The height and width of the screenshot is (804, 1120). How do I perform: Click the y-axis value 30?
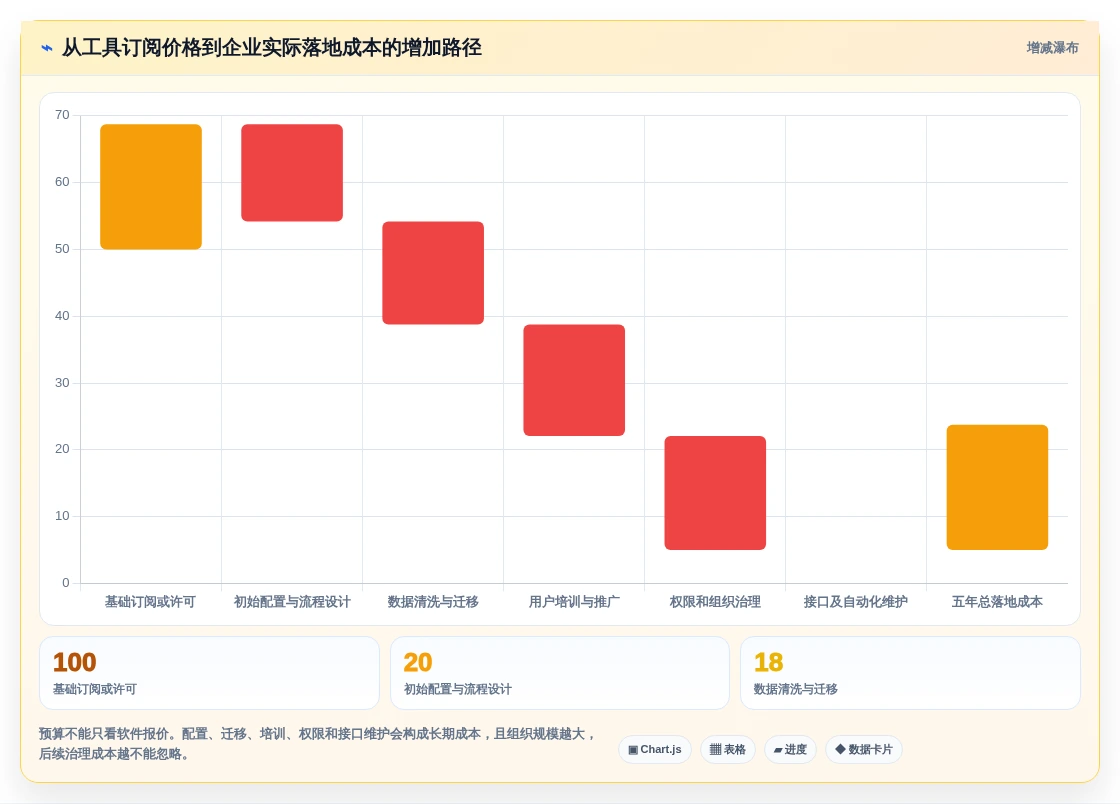(62, 383)
